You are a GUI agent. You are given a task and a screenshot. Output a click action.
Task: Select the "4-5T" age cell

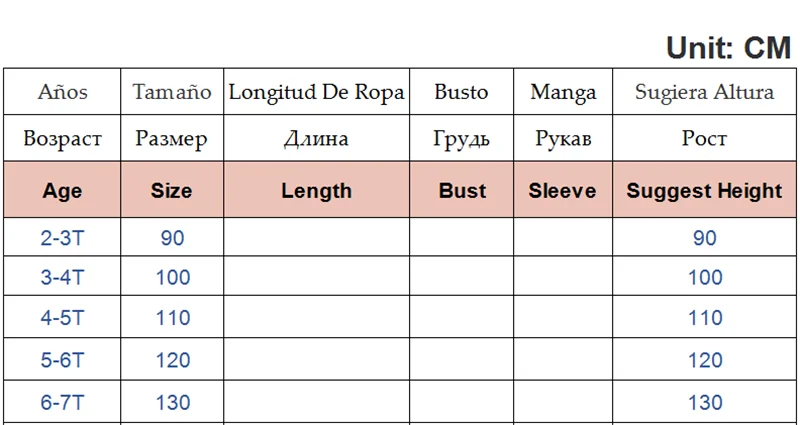[62, 318]
